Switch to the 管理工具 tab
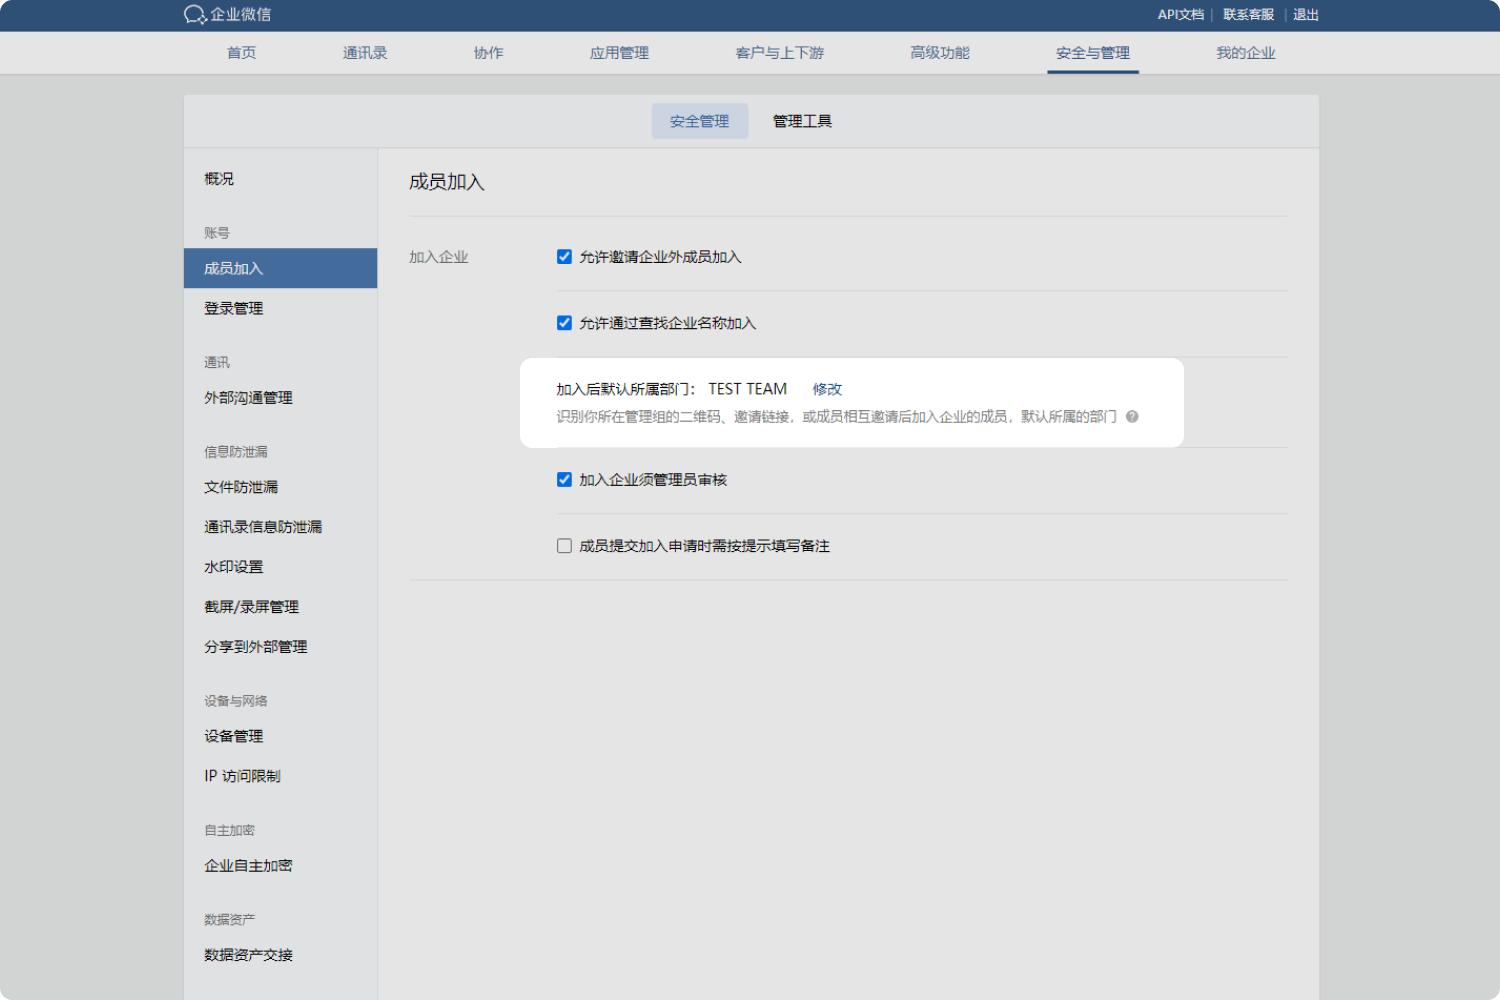The image size is (1500, 1000). point(802,121)
